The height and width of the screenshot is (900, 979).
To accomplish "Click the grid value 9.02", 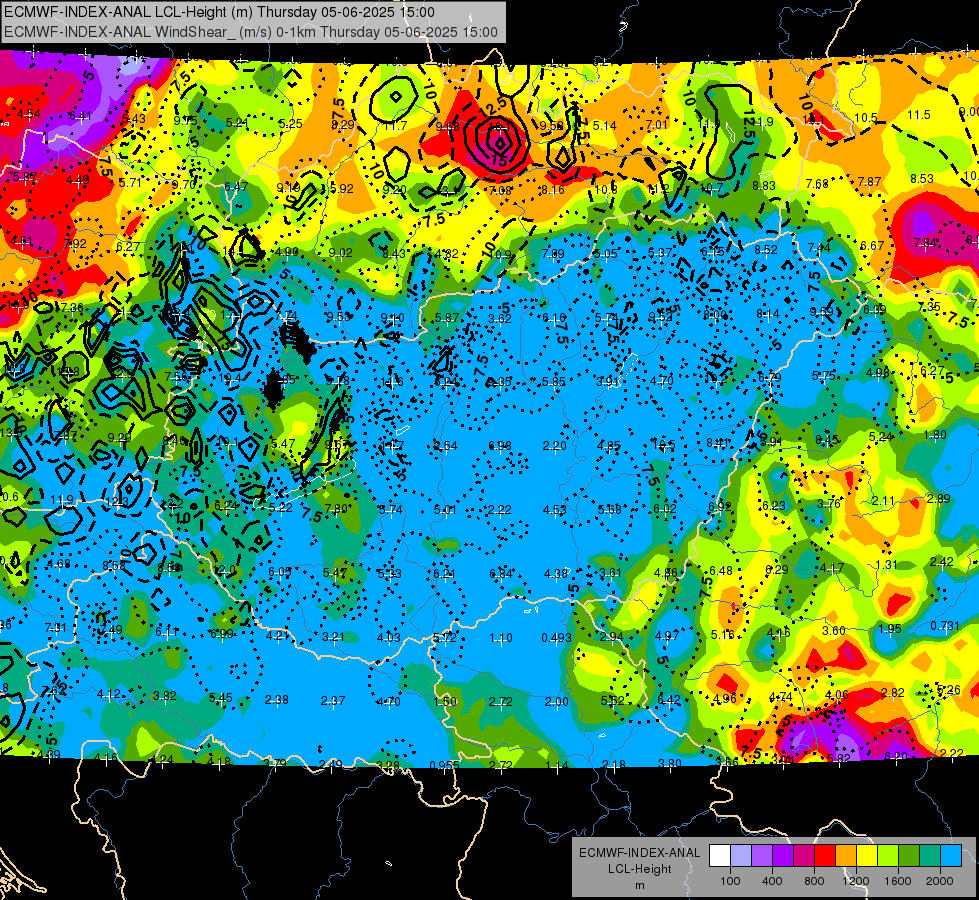I will click(x=340, y=253).
